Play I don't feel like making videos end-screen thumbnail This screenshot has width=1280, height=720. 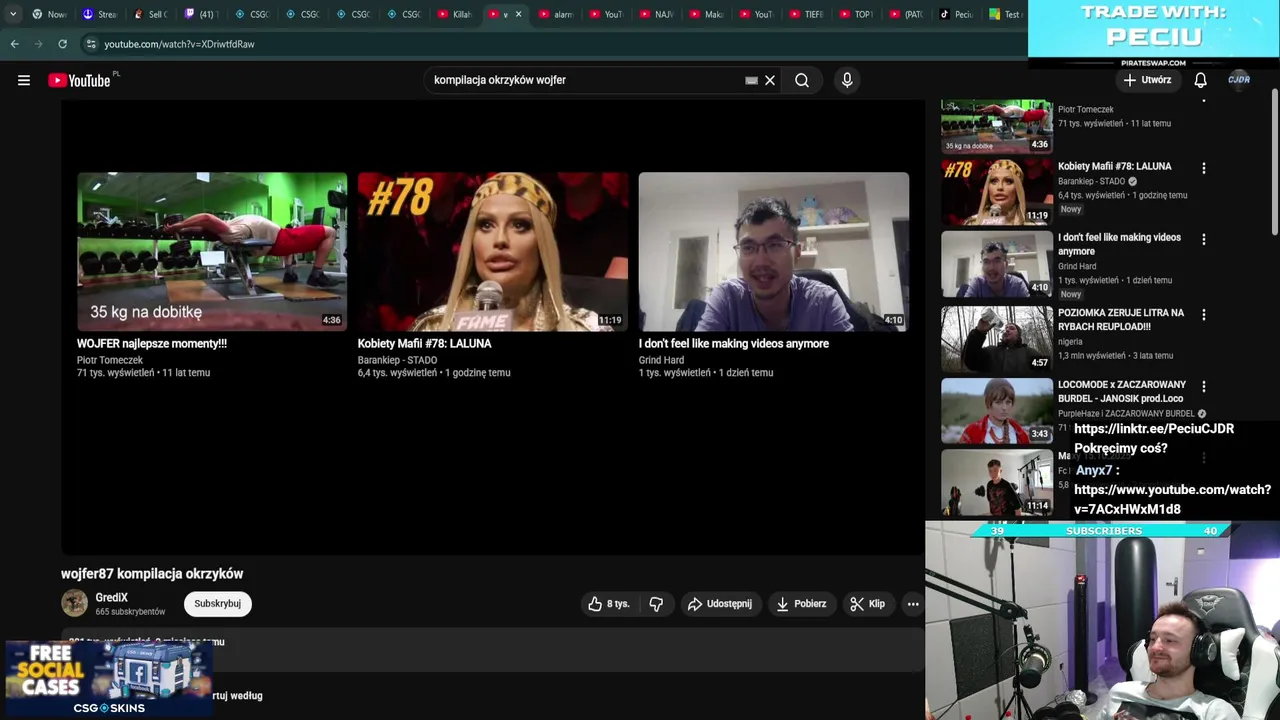774,251
